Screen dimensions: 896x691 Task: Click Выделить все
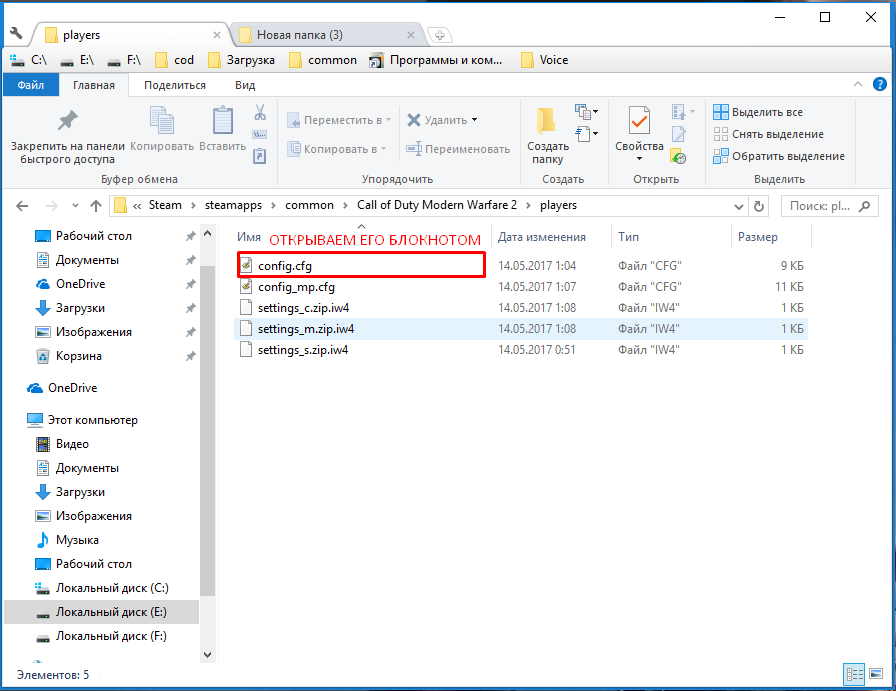click(758, 112)
